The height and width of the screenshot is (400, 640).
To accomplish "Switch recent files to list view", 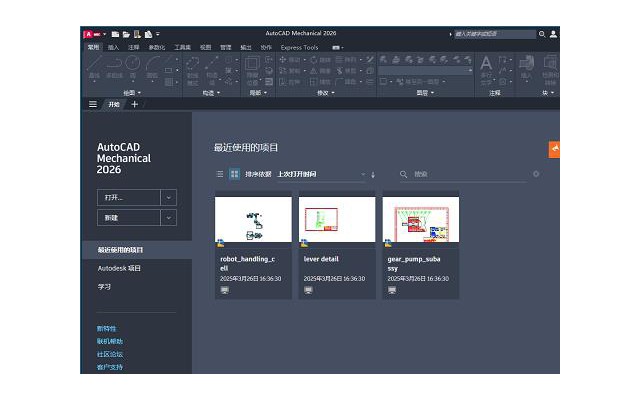I will [220, 174].
